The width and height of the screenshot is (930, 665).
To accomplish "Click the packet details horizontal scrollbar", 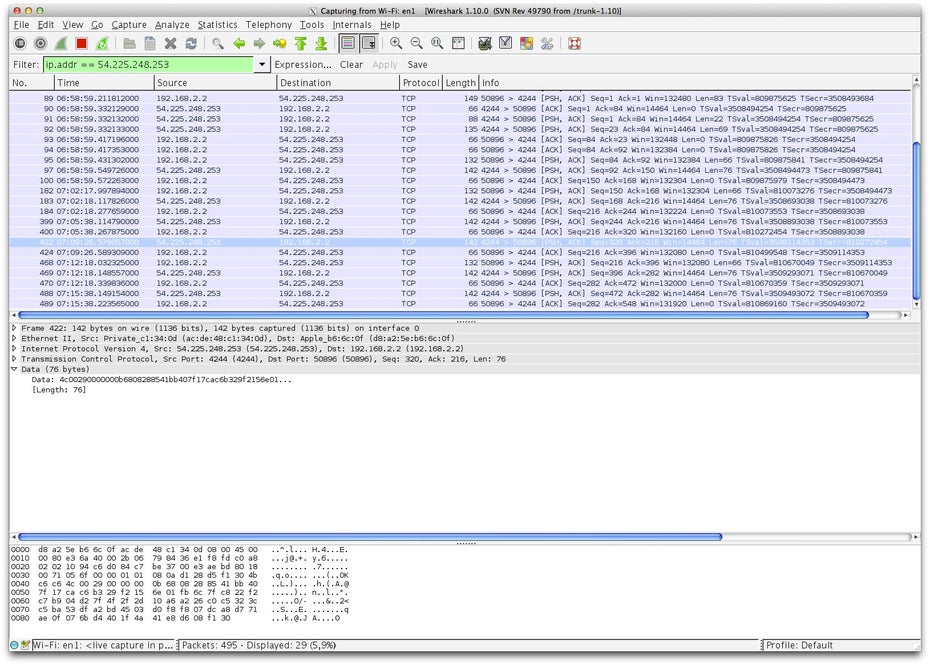I will tap(370, 536).
